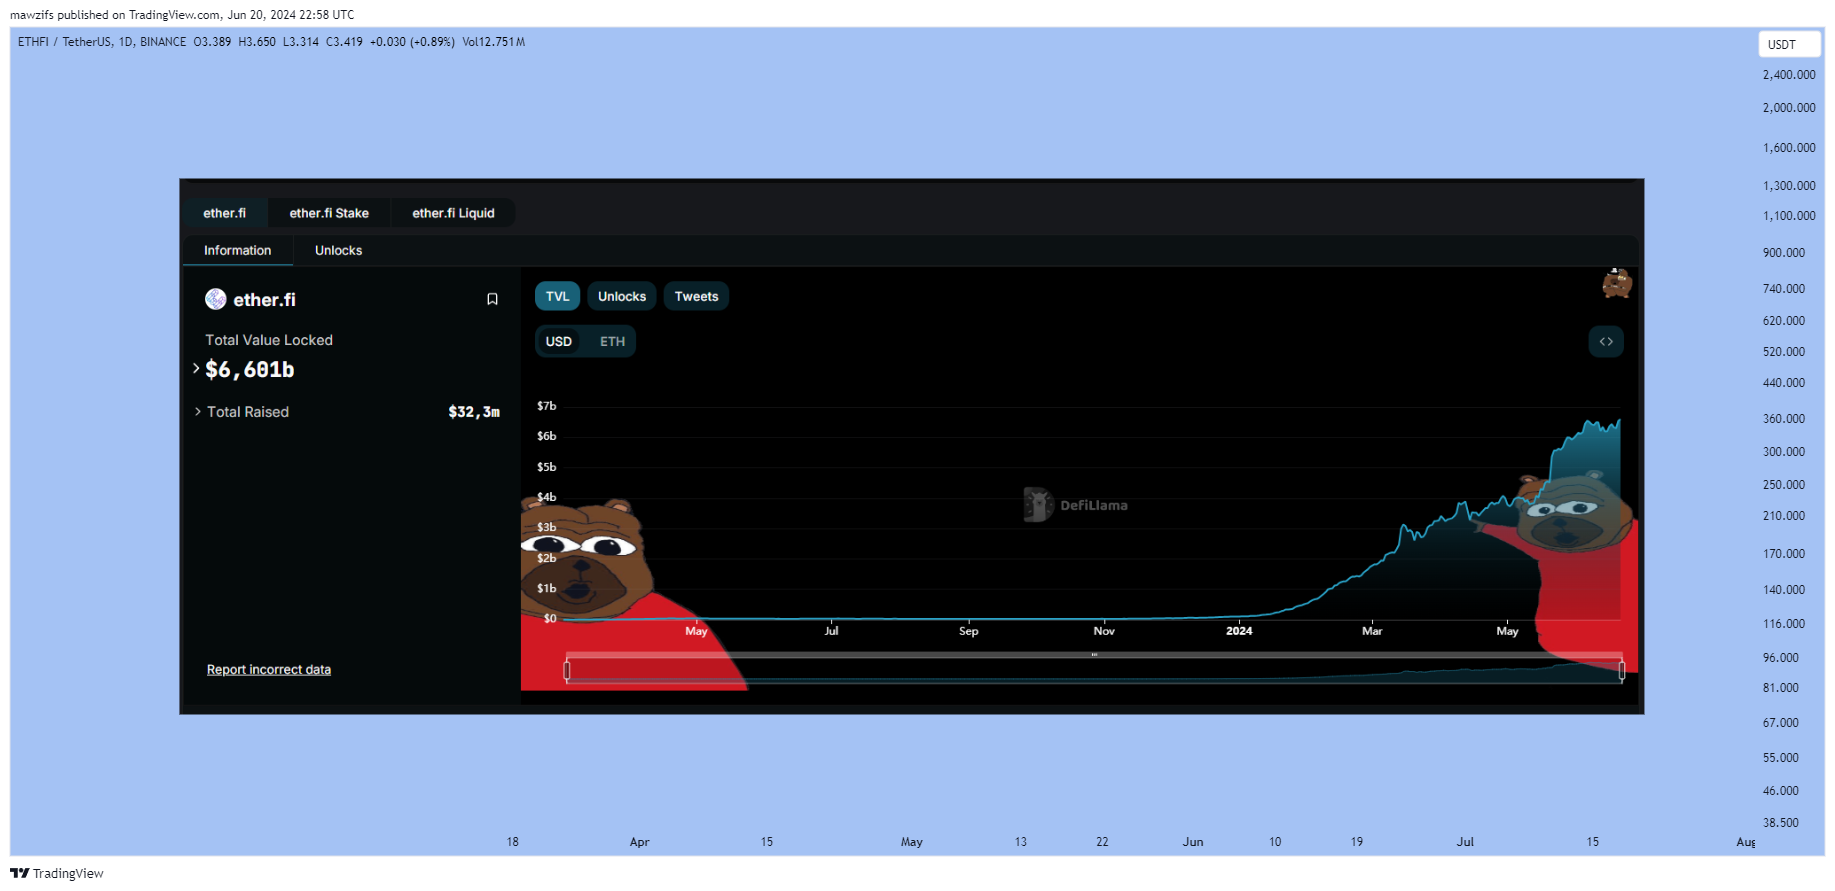Grab the left range slider handle

[x=567, y=671]
